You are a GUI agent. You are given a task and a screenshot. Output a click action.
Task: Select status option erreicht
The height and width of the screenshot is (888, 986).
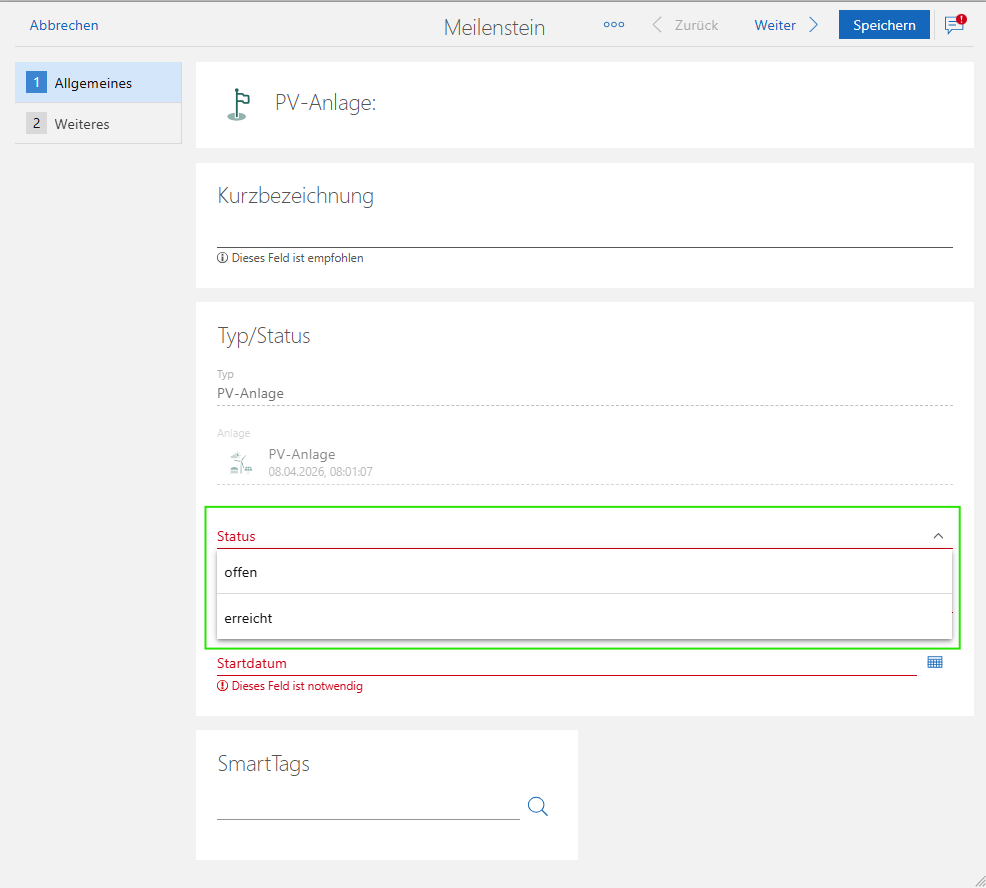click(584, 618)
